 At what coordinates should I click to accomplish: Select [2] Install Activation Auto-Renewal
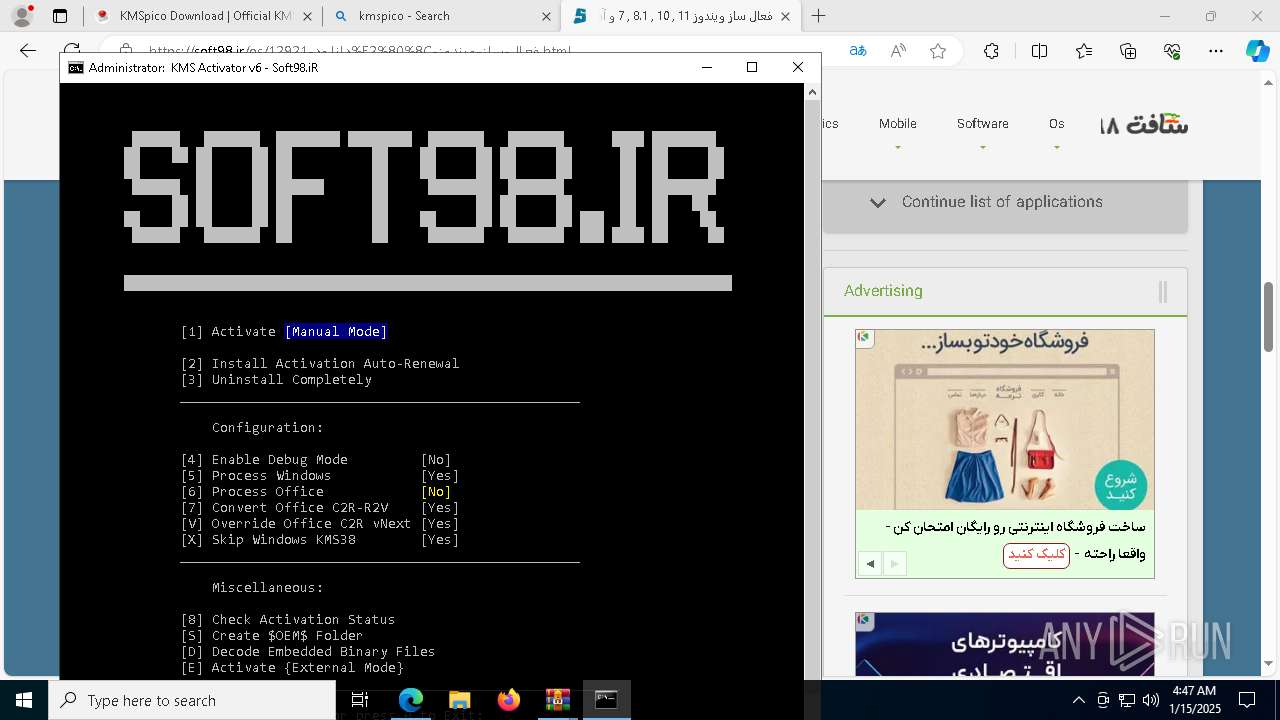pyautogui.click(x=320, y=364)
